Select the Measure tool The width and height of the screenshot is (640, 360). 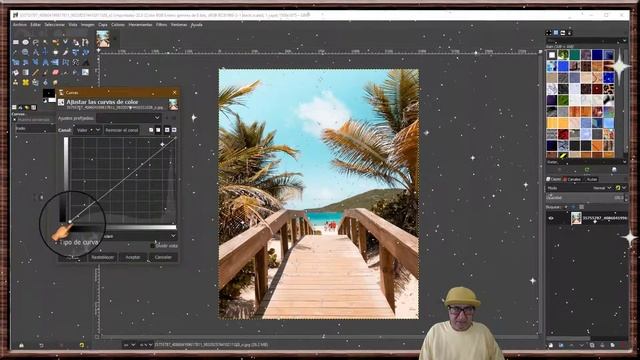(36, 52)
